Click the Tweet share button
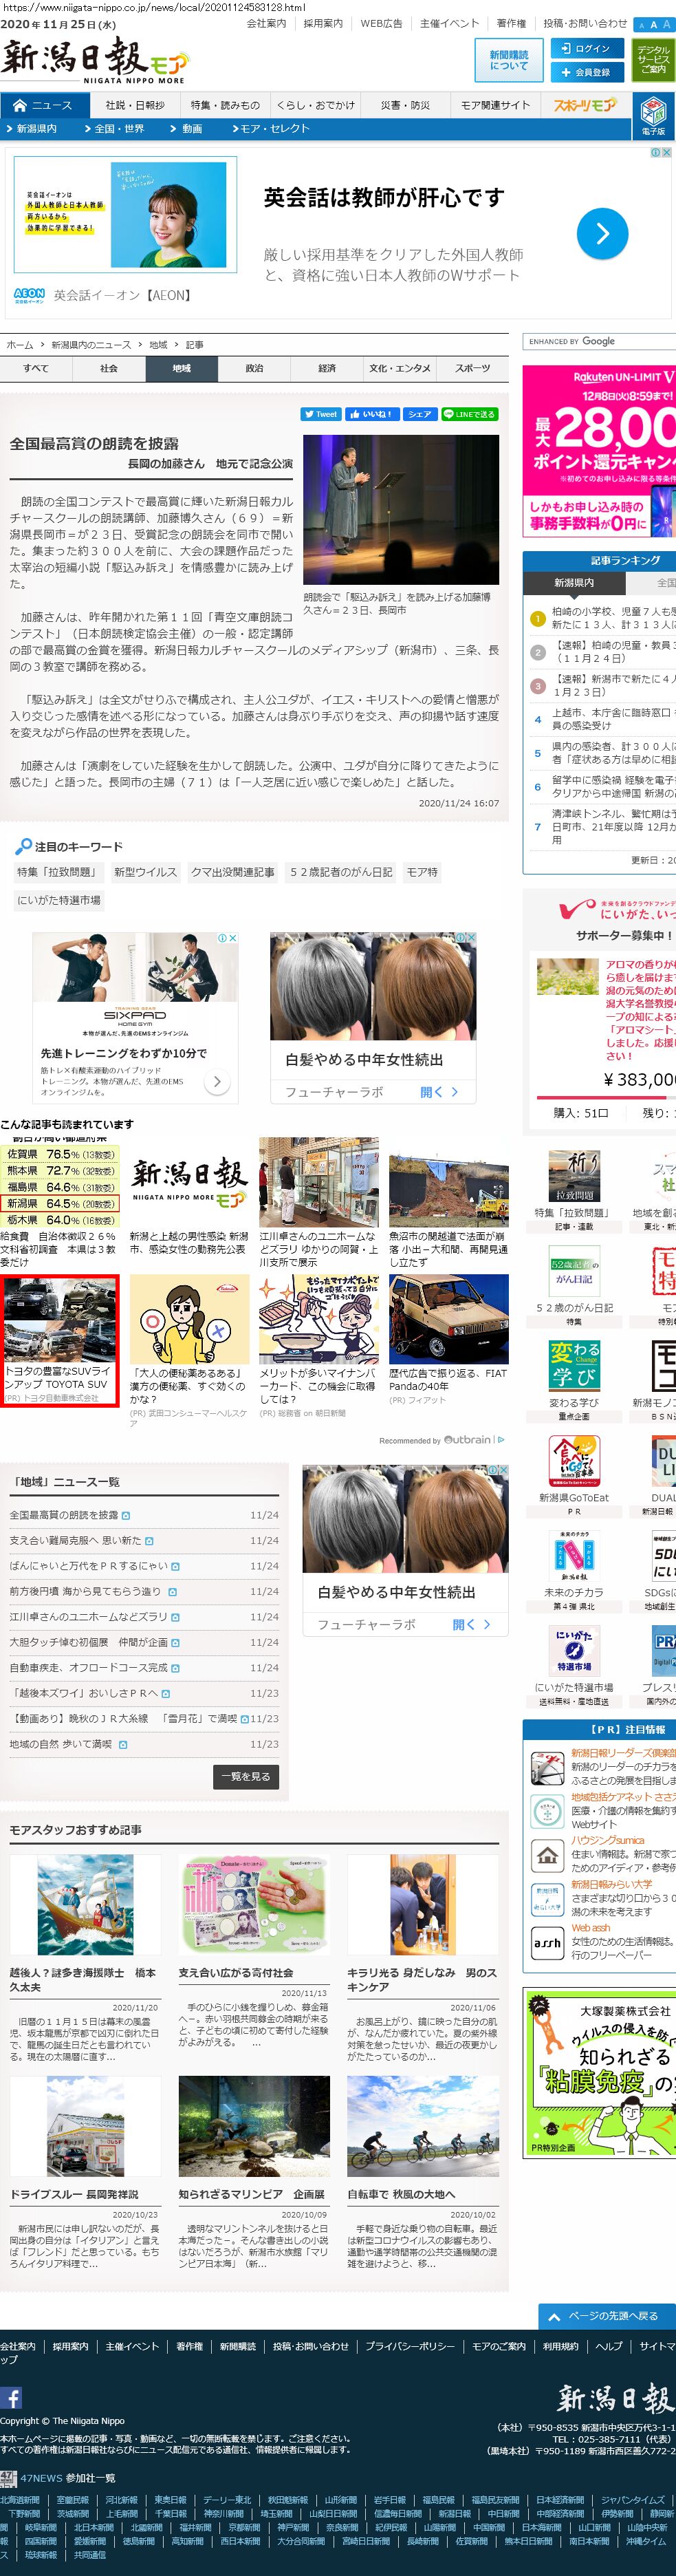The width and height of the screenshot is (676, 2576). point(321,414)
